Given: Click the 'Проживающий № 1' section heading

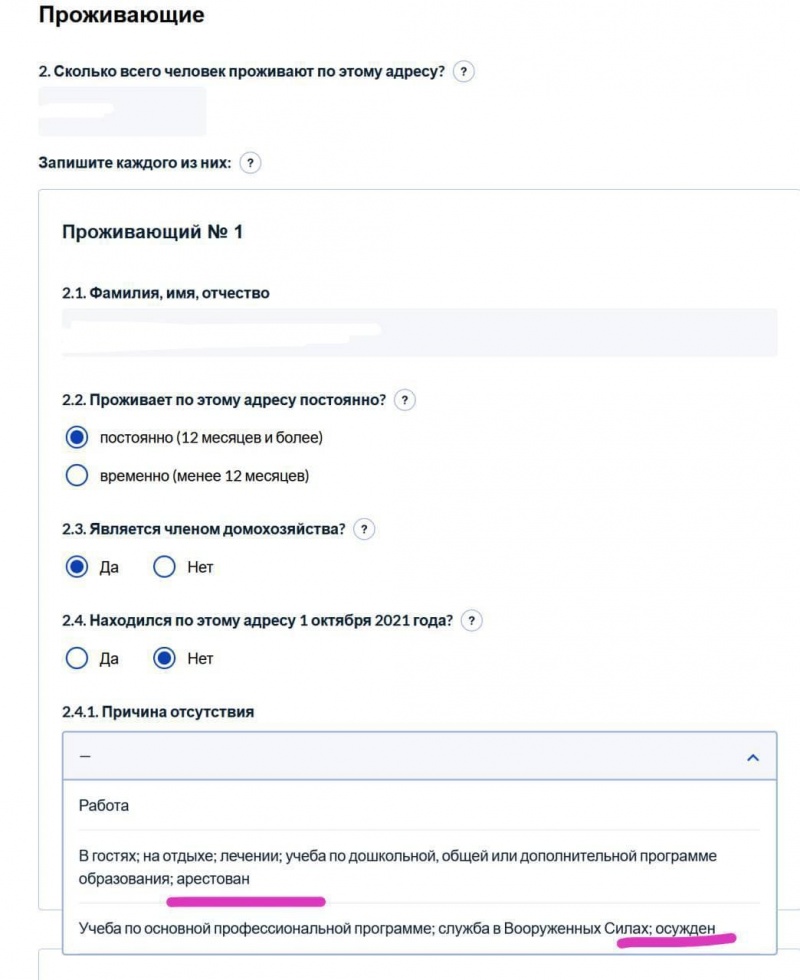Looking at the screenshot, I should tap(152, 232).
